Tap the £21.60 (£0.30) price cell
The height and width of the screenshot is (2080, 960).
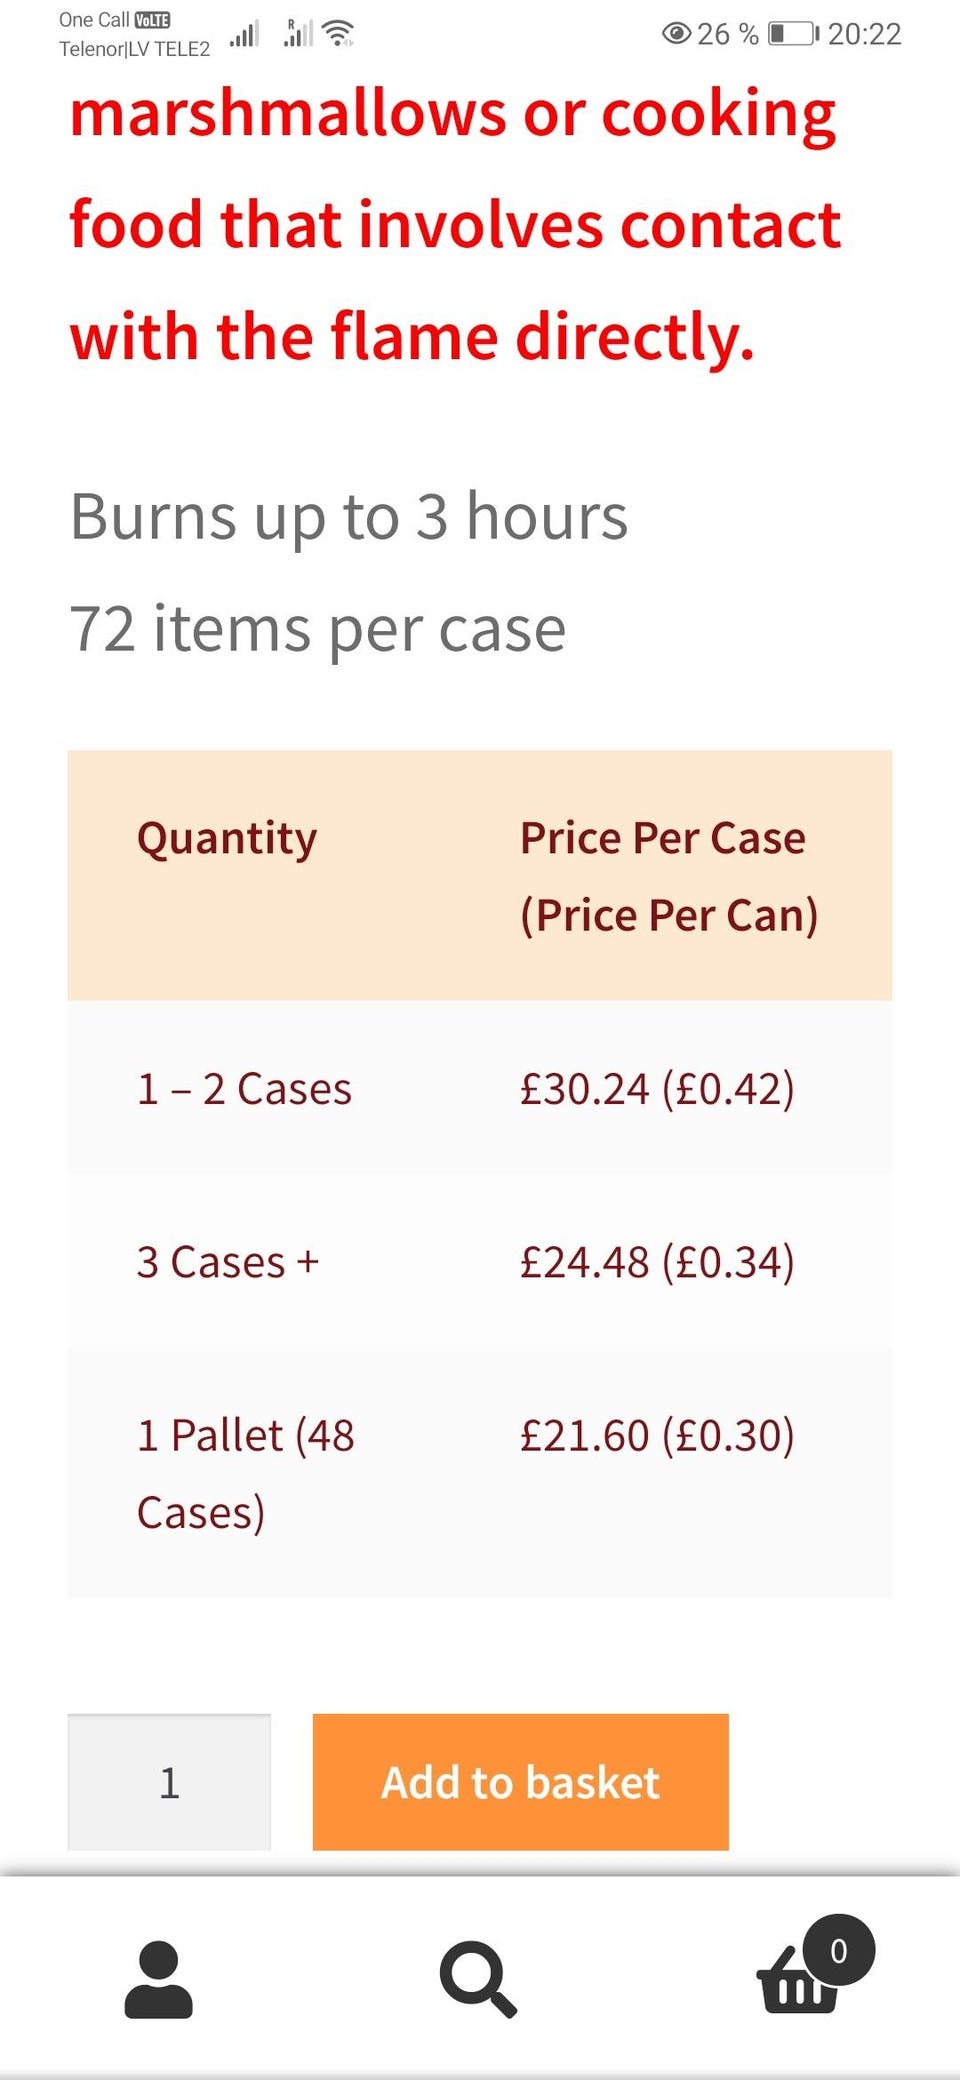coord(657,1435)
